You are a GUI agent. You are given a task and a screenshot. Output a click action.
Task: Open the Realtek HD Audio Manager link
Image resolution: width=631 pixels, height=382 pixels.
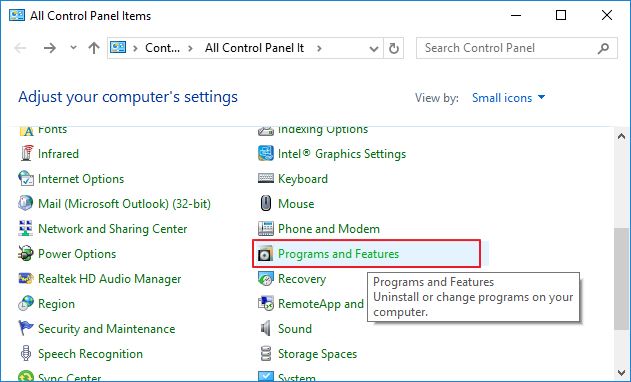point(109,279)
